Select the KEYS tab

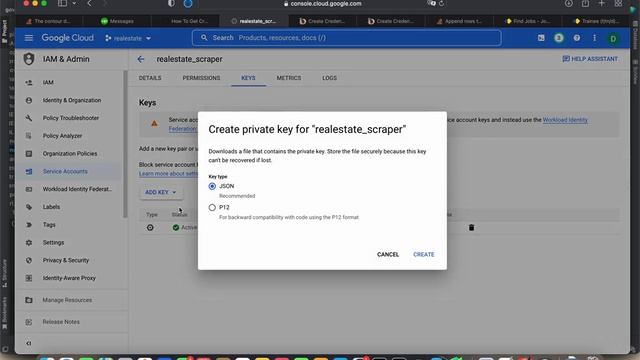coord(248,78)
